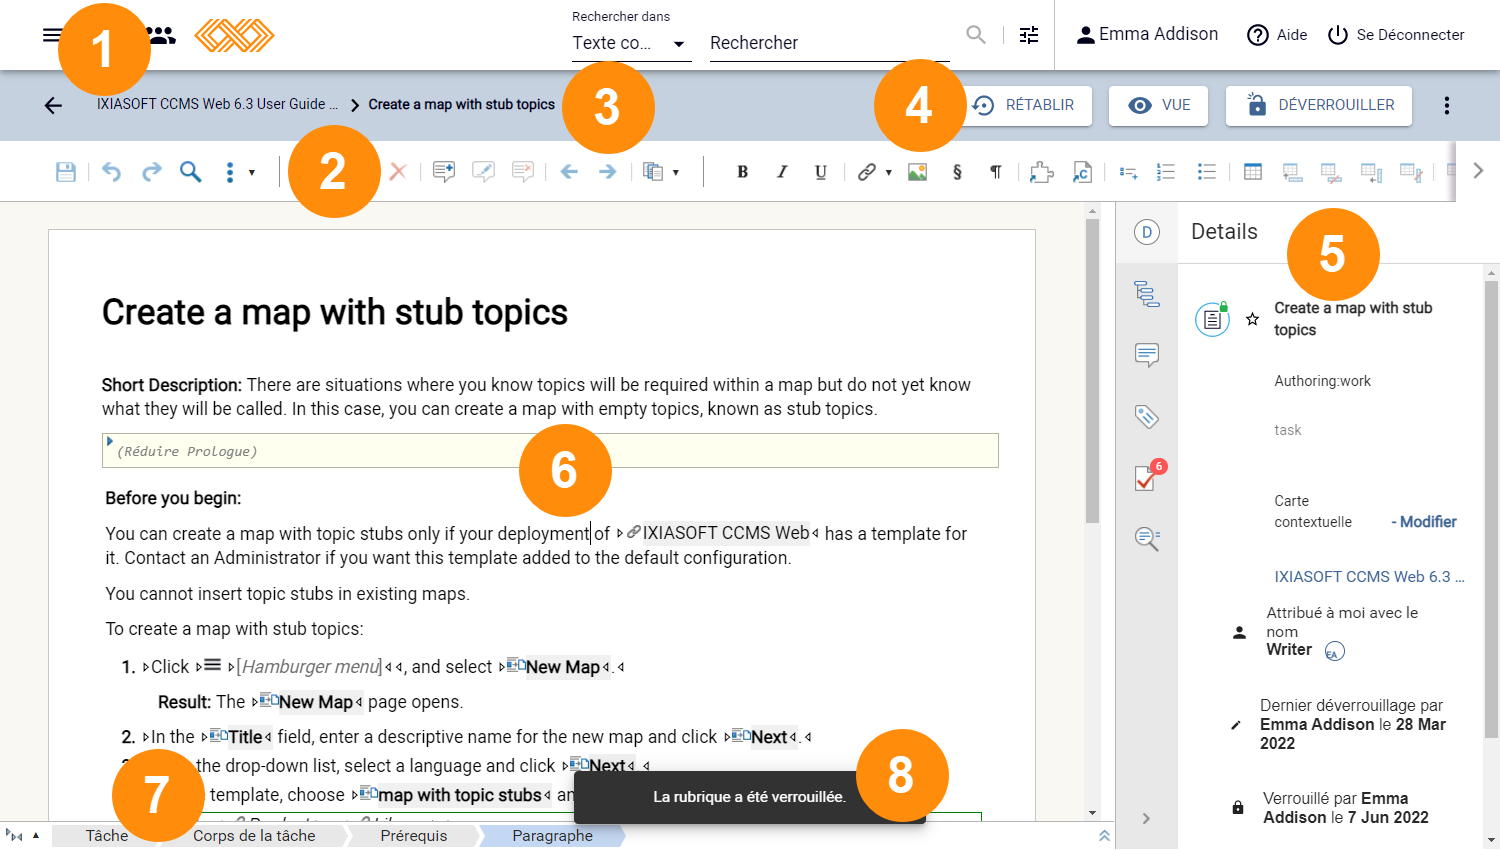
Task: Open the tags side panel
Action: point(1147,416)
